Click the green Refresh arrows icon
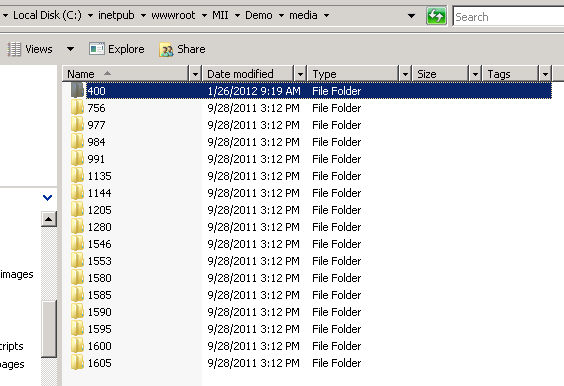The image size is (564, 386). [436, 16]
